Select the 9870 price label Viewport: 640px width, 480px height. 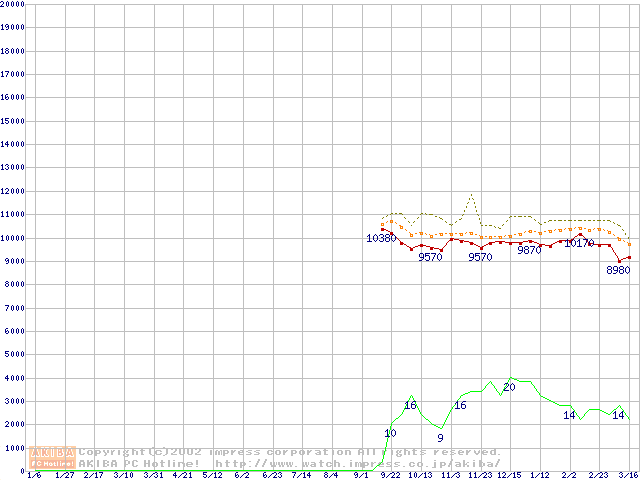point(529,250)
